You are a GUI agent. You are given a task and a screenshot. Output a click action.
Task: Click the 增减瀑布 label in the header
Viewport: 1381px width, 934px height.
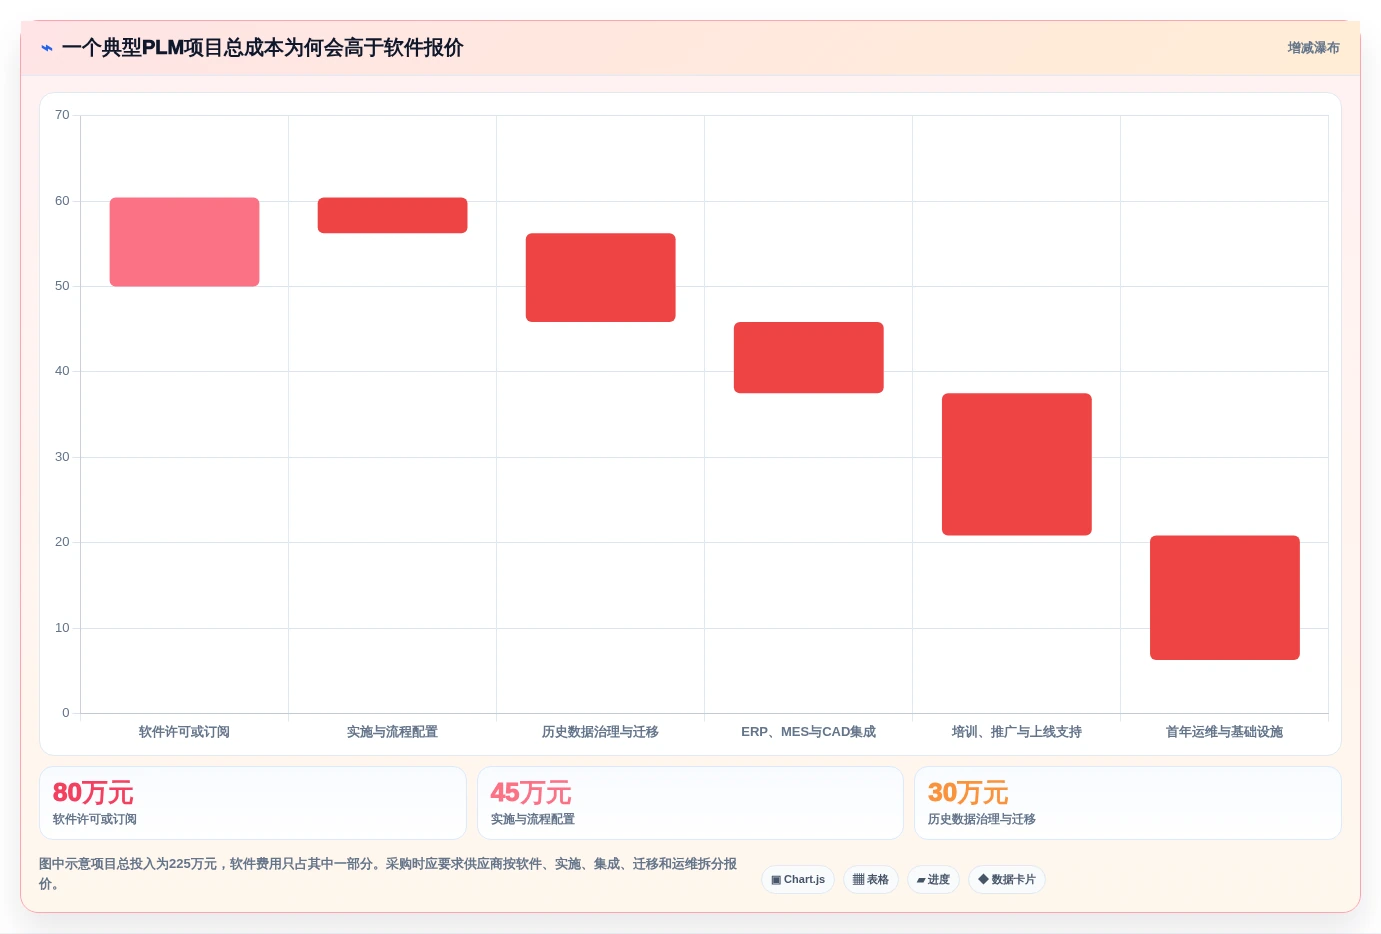click(x=1313, y=48)
